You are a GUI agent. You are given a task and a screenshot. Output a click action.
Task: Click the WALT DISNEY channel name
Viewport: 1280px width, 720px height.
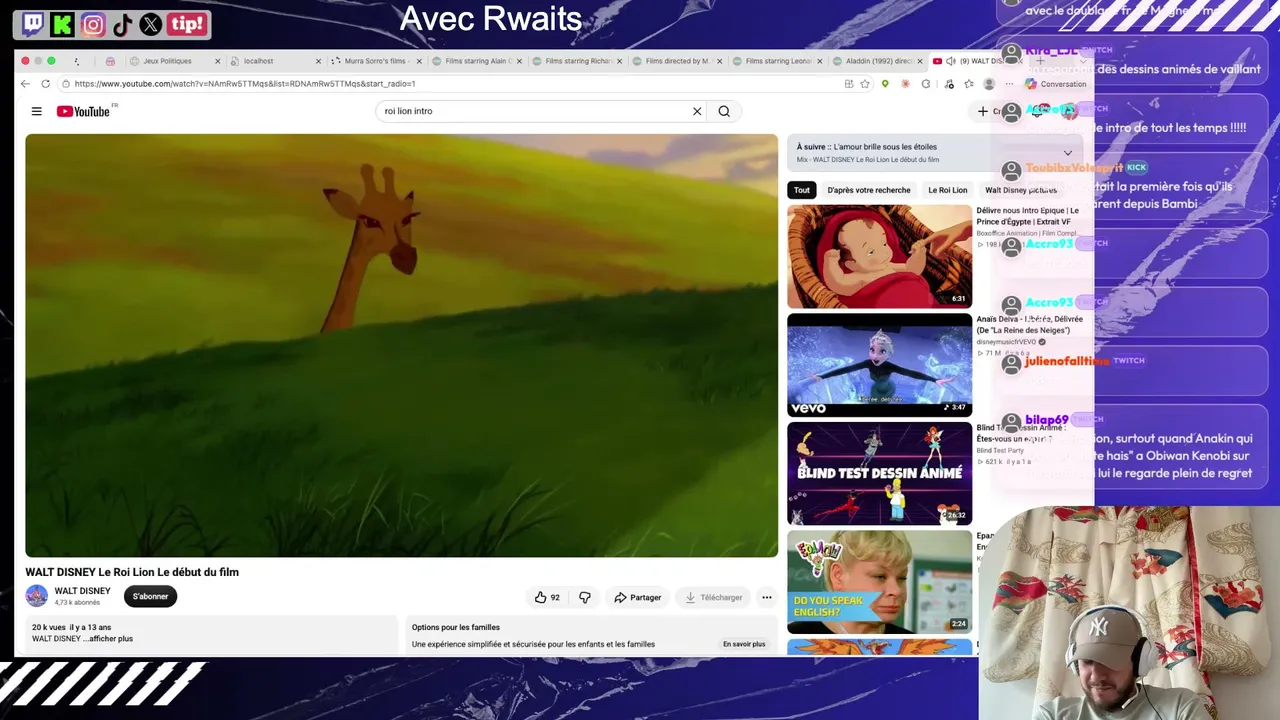point(82,591)
